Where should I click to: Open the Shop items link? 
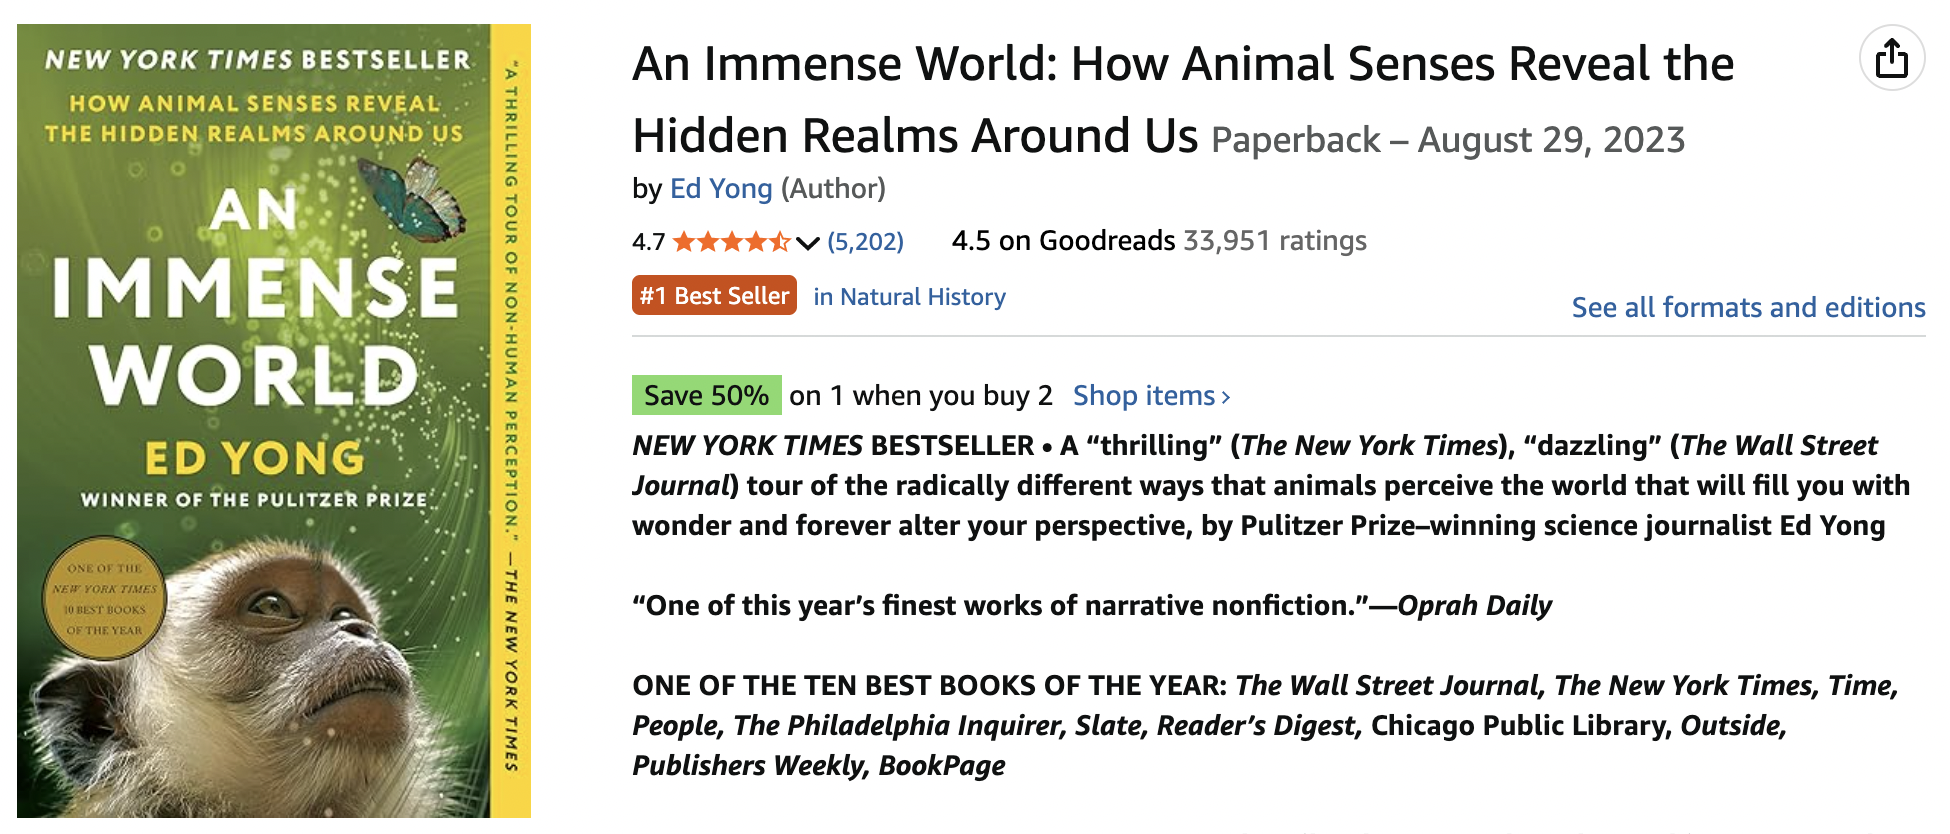(x=1143, y=396)
